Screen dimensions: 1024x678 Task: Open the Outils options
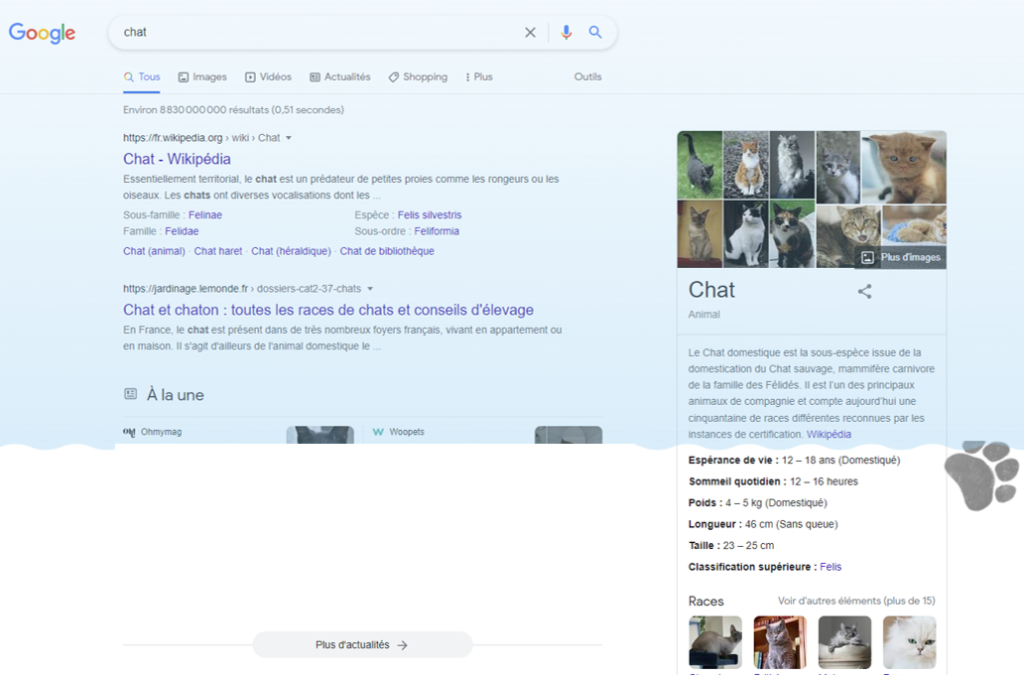tap(588, 77)
